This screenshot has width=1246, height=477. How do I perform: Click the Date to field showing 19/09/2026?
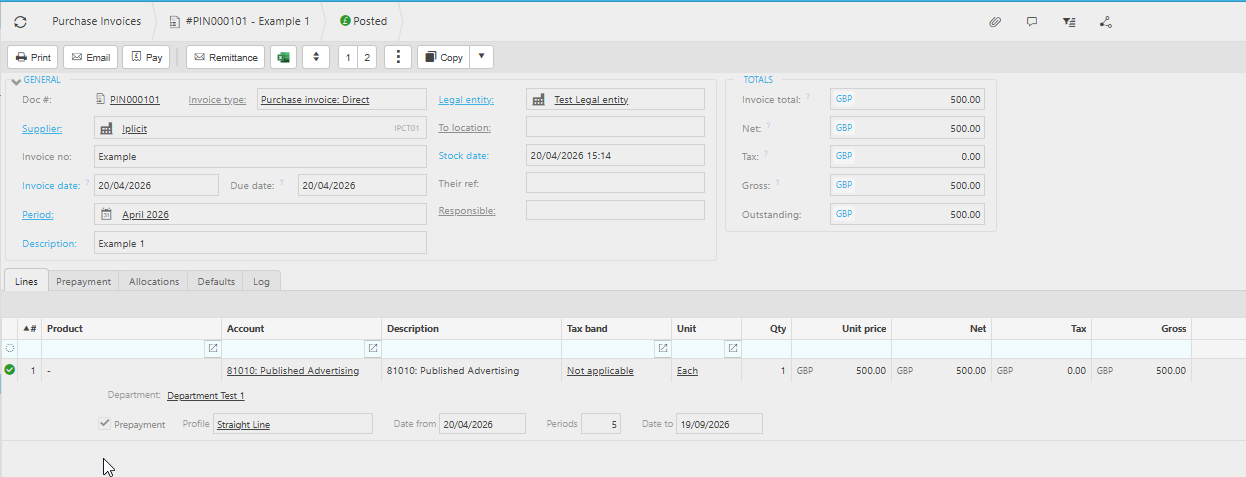(719, 424)
